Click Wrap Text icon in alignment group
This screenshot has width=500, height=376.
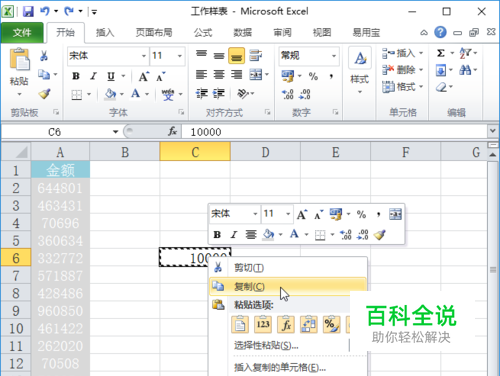255,55
